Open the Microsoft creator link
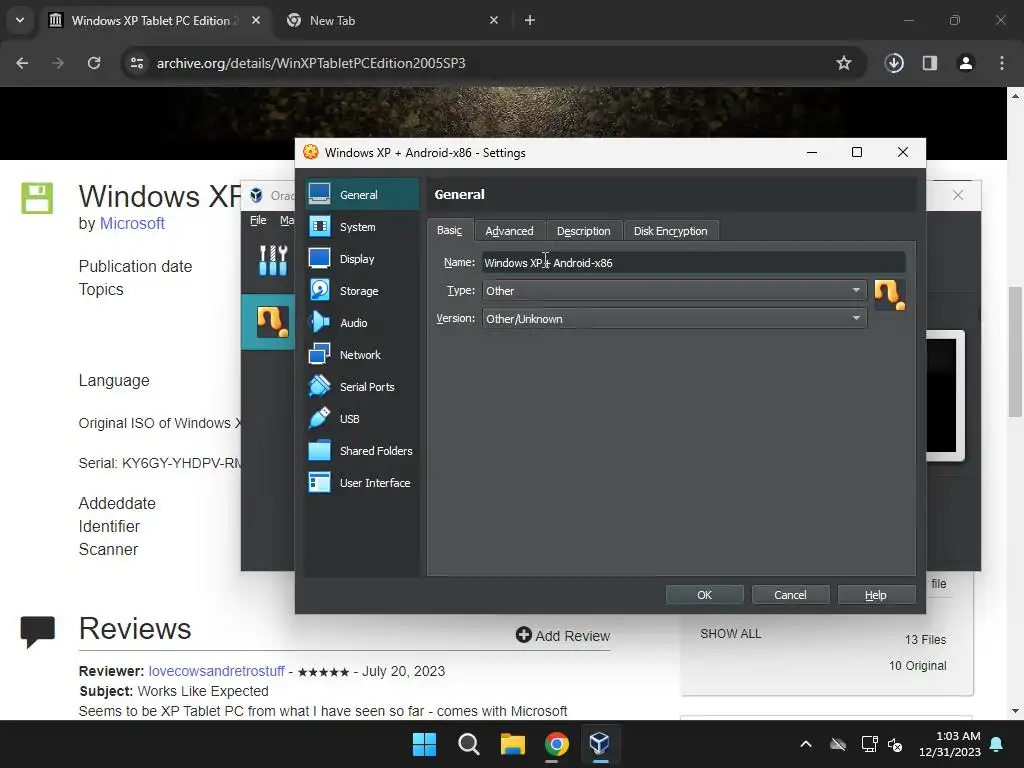1024x768 pixels. (132, 223)
